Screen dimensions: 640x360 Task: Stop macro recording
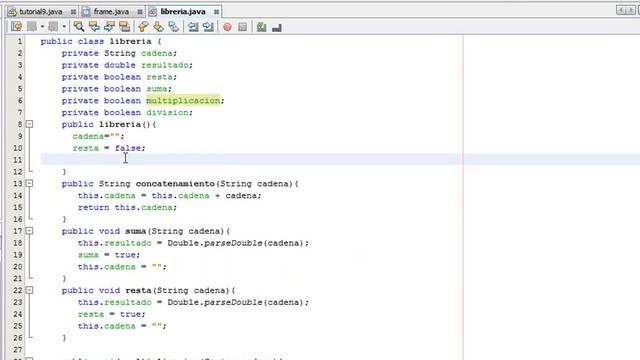242,27
